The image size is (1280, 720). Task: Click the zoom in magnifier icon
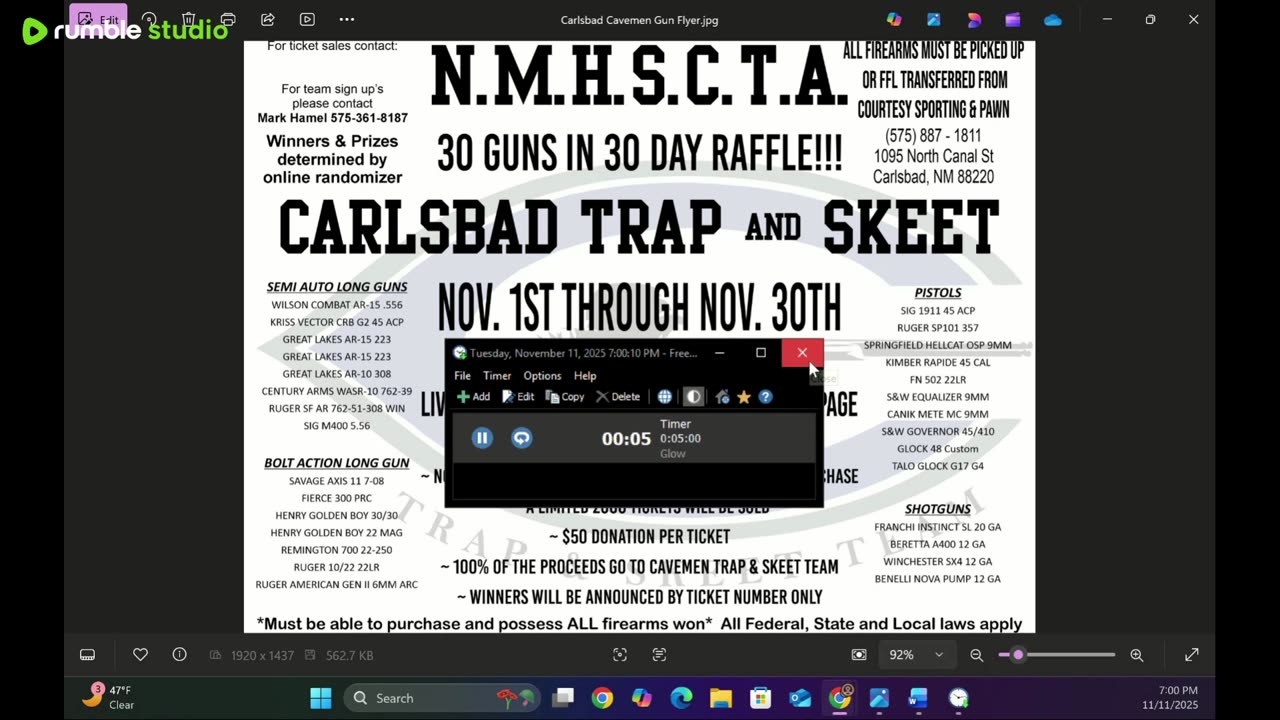[x=1137, y=655]
